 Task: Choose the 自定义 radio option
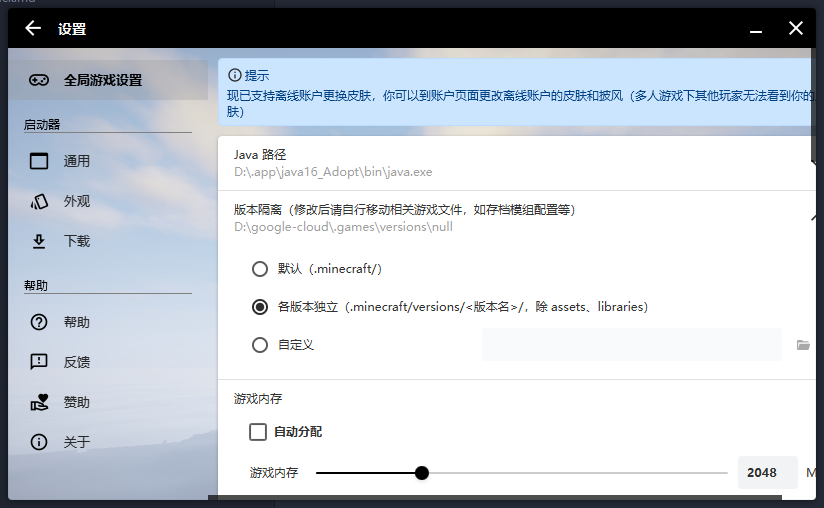[x=260, y=345]
